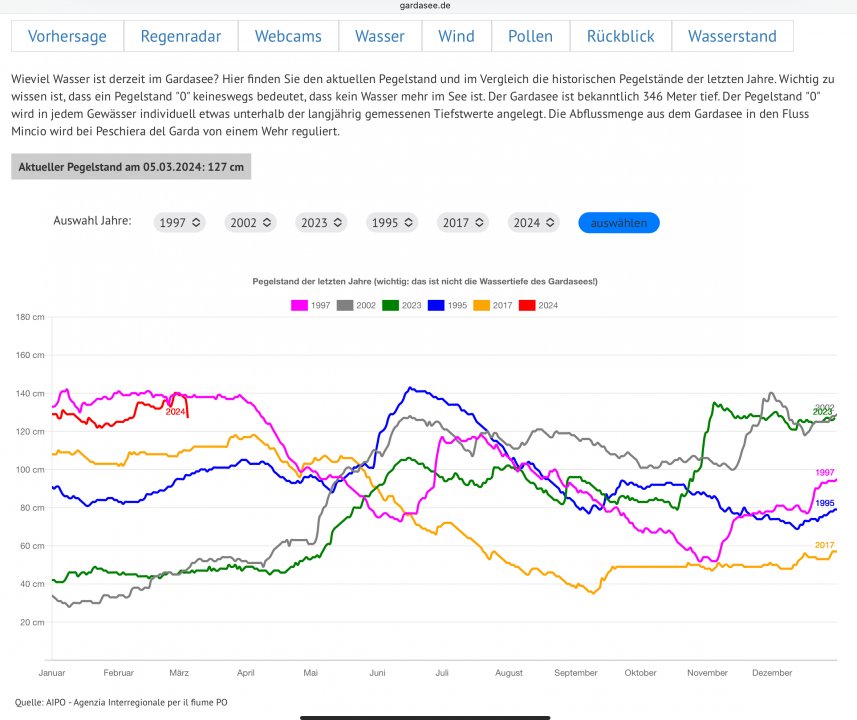Expand the 1995 year dropdown
Screen dimensions: 857x720
[393, 223]
